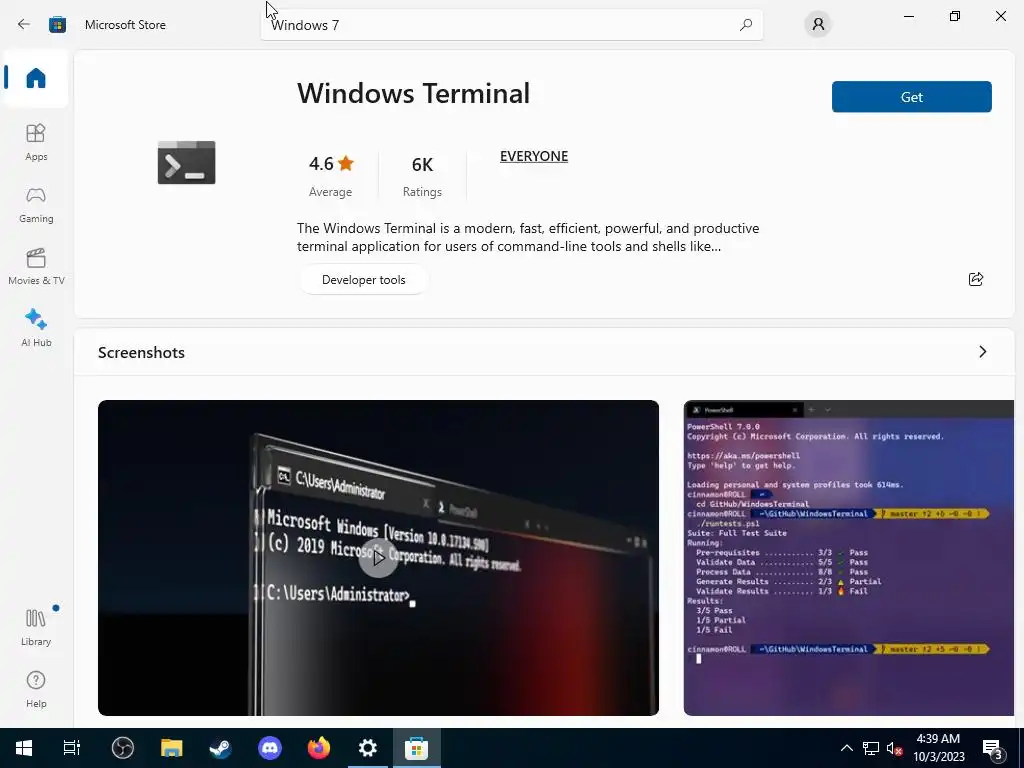This screenshot has height=768, width=1024.
Task: Open the Developer tools category
Action: pyautogui.click(x=364, y=280)
